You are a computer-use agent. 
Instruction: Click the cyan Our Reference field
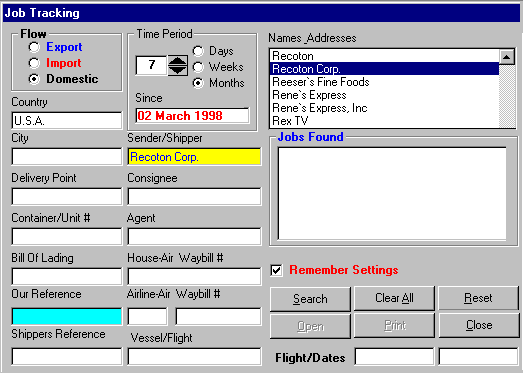(67, 317)
